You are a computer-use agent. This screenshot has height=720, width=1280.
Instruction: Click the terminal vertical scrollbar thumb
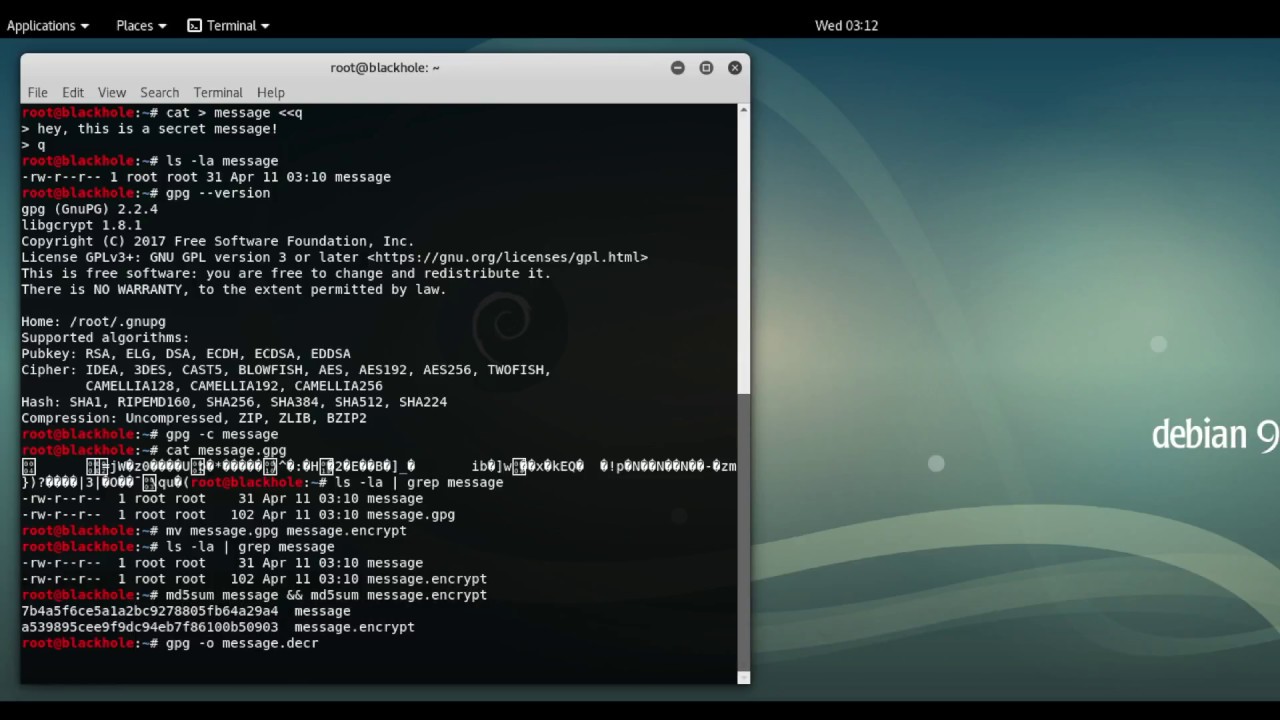click(743, 531)
